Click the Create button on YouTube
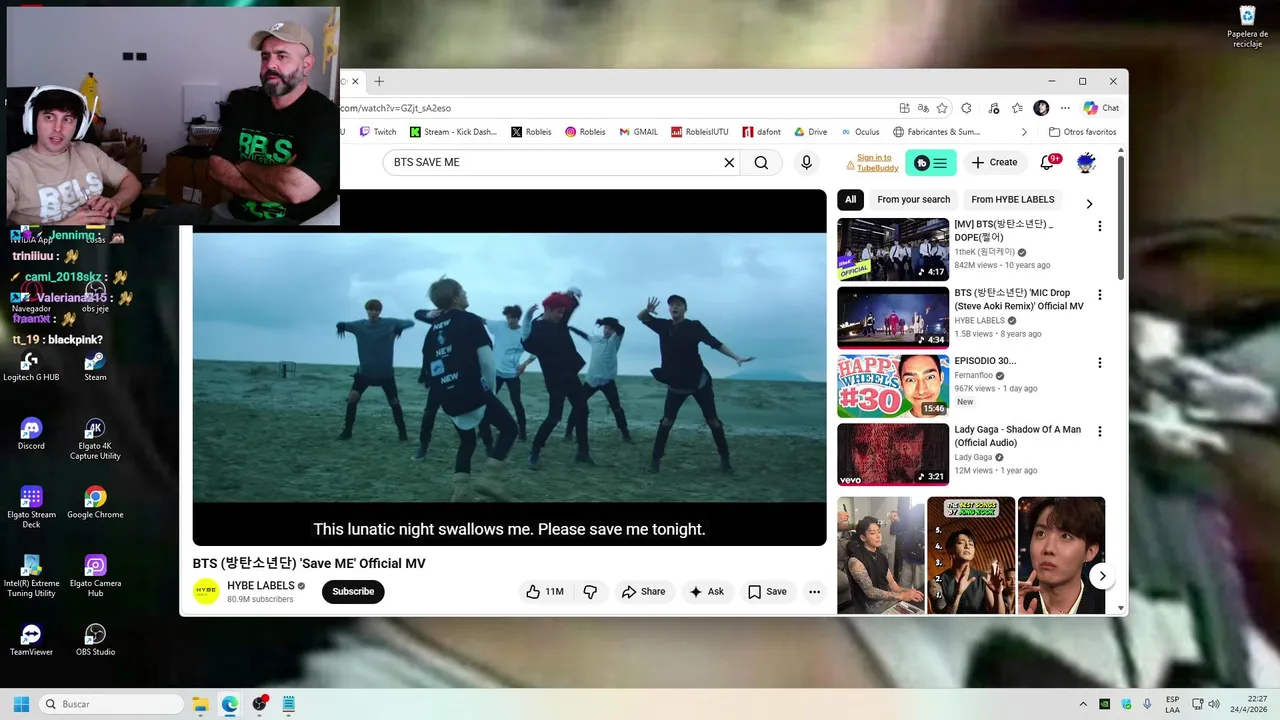The image size is (1280, 720). (994, 162)
